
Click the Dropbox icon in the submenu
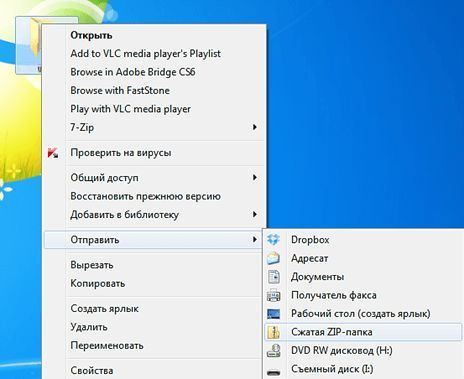(274, 239)
